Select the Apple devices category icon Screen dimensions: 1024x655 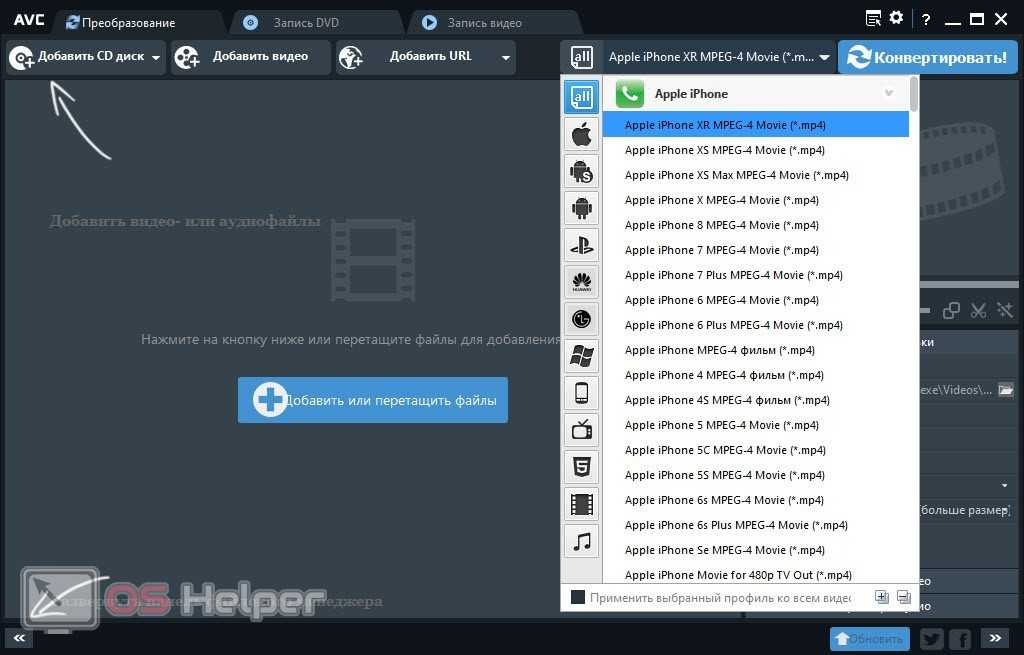click(x=581, y=134)
